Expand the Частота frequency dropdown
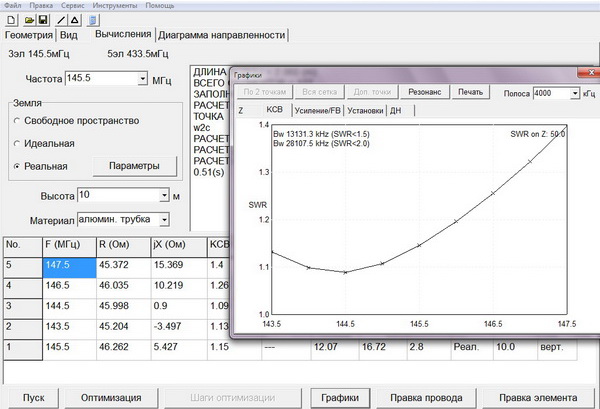This screenshot has width=600, height=409. (142, 79)
